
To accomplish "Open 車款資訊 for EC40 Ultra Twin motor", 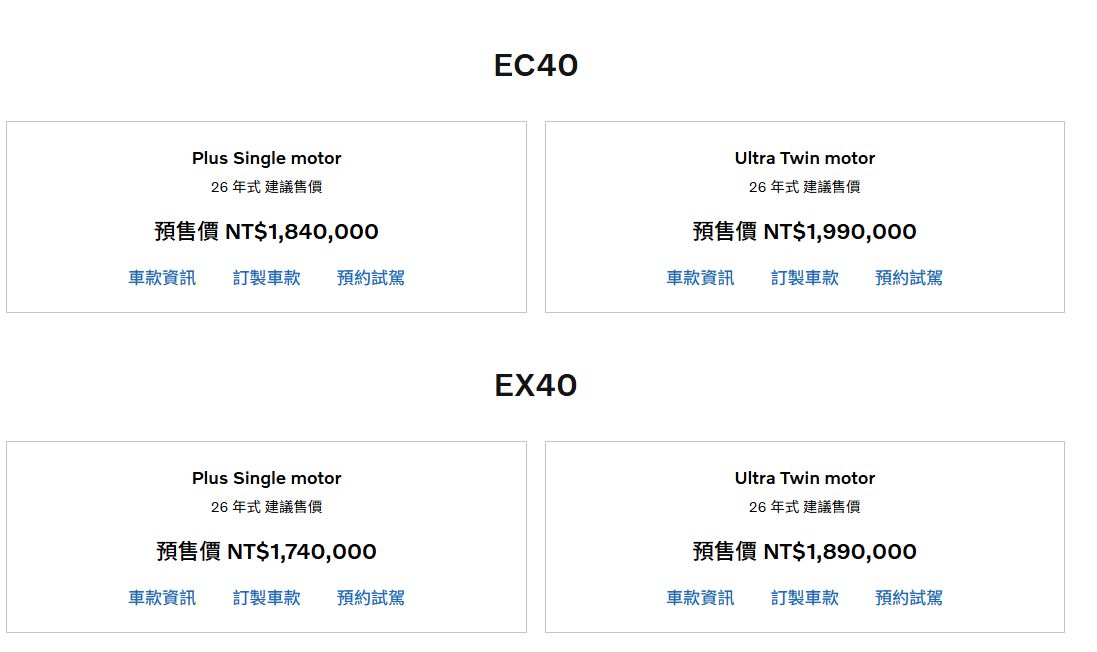I will pos(699,278).
